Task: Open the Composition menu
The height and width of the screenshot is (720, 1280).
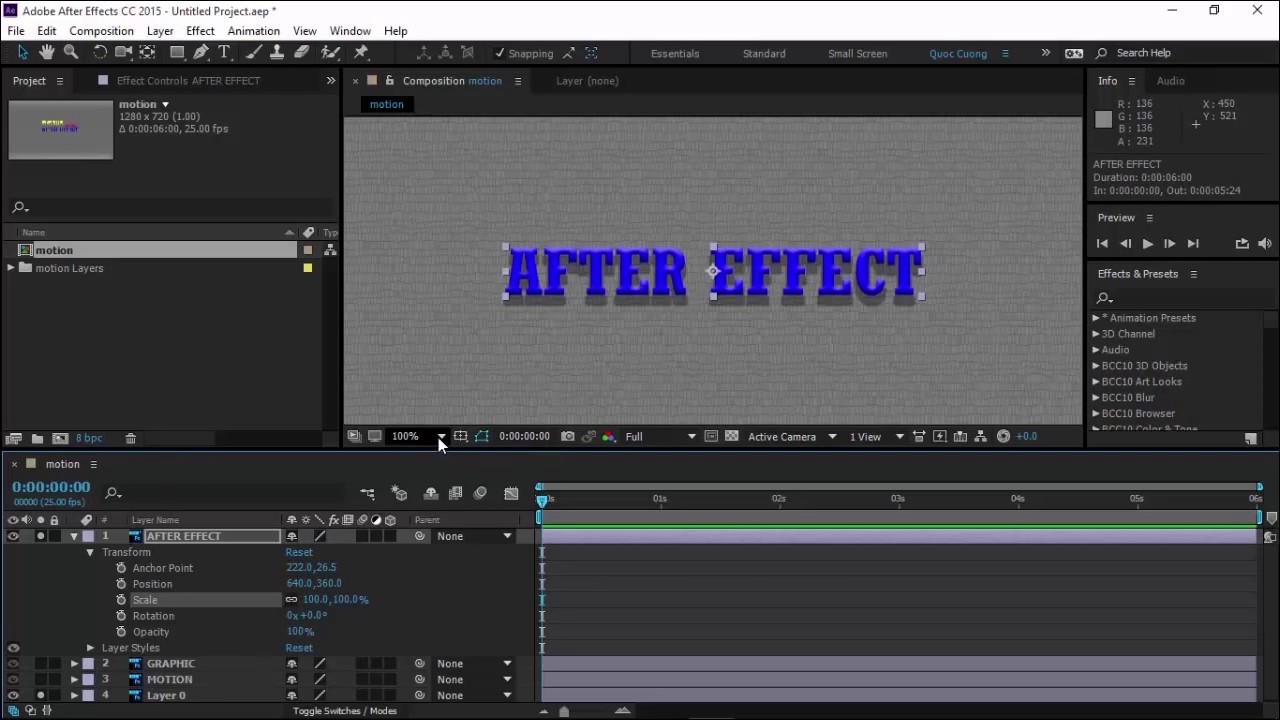Action: (x=101, y=31)
